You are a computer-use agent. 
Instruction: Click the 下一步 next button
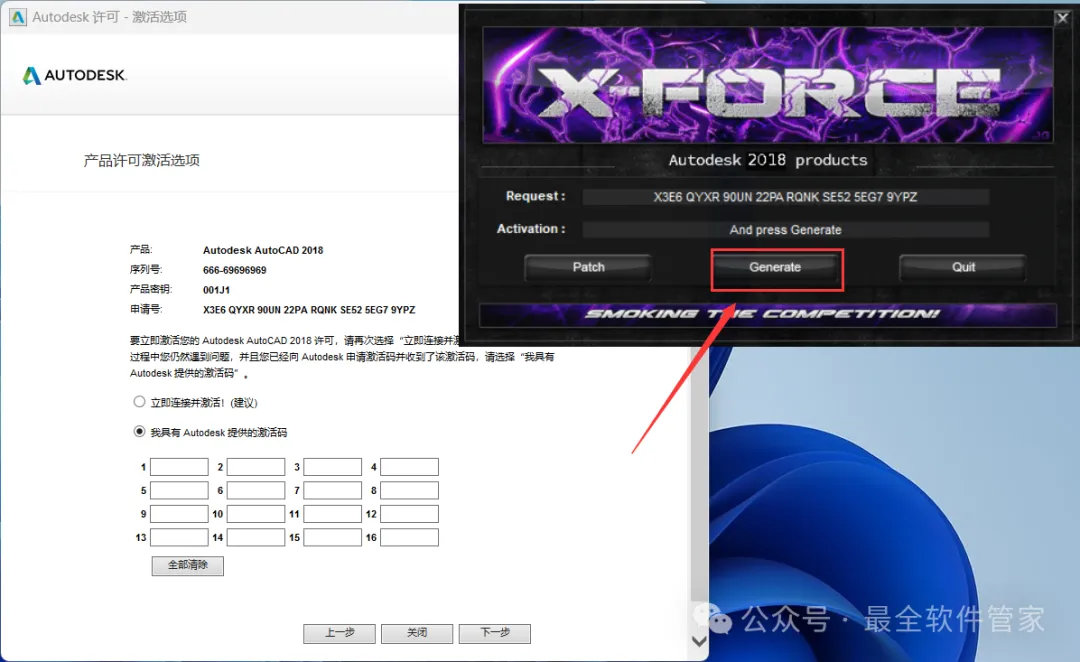point(495,633)
